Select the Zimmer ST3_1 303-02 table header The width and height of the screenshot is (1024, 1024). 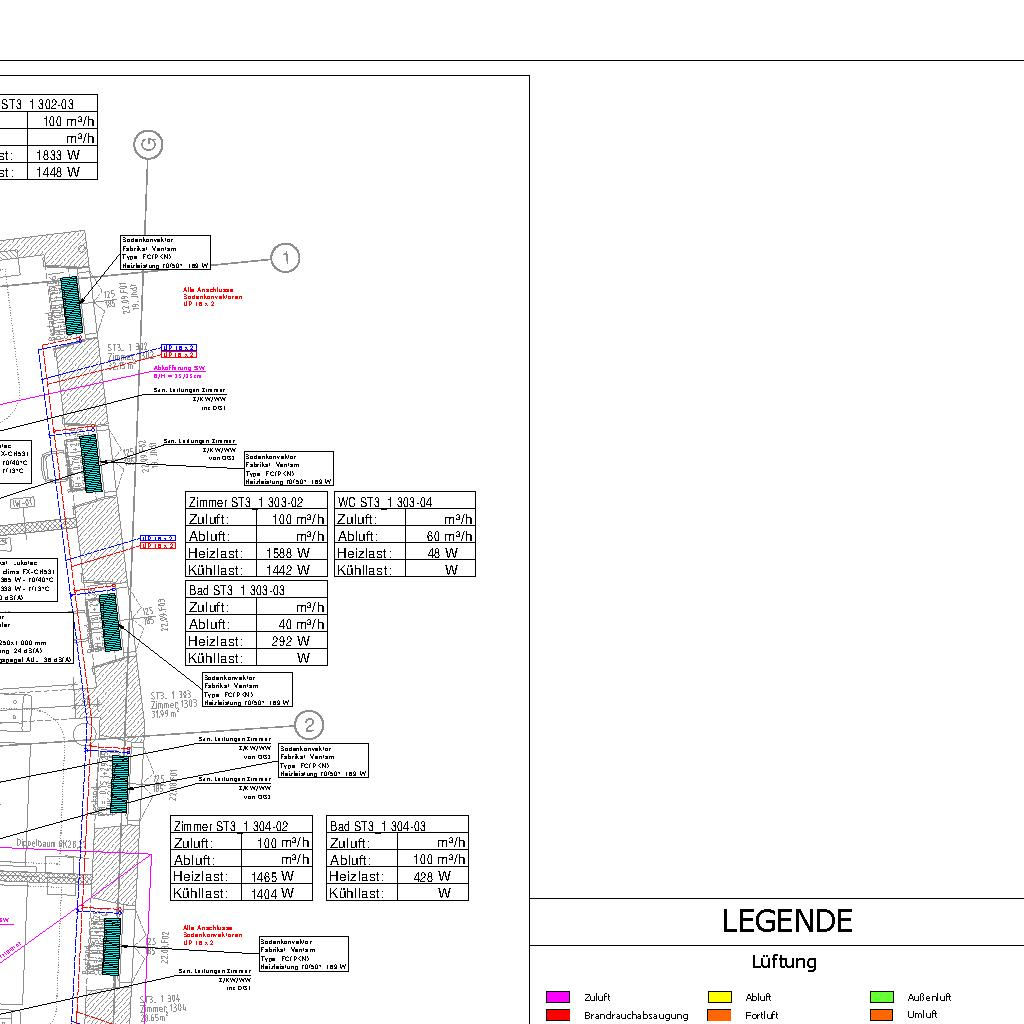coord(257,502)
